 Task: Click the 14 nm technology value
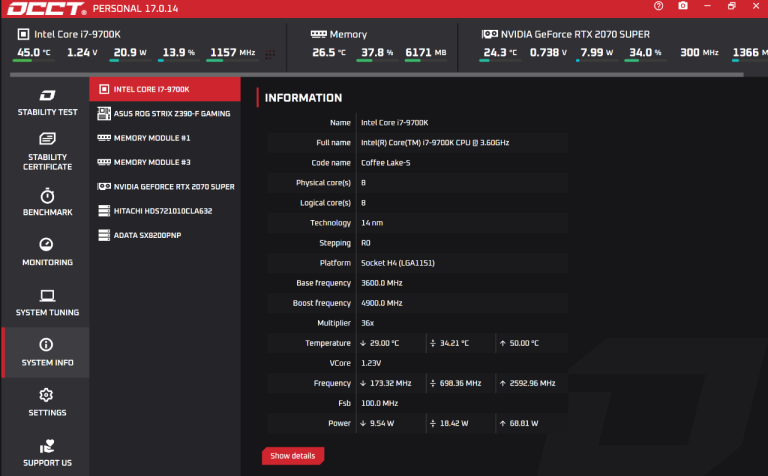click(x=372, y=223)
